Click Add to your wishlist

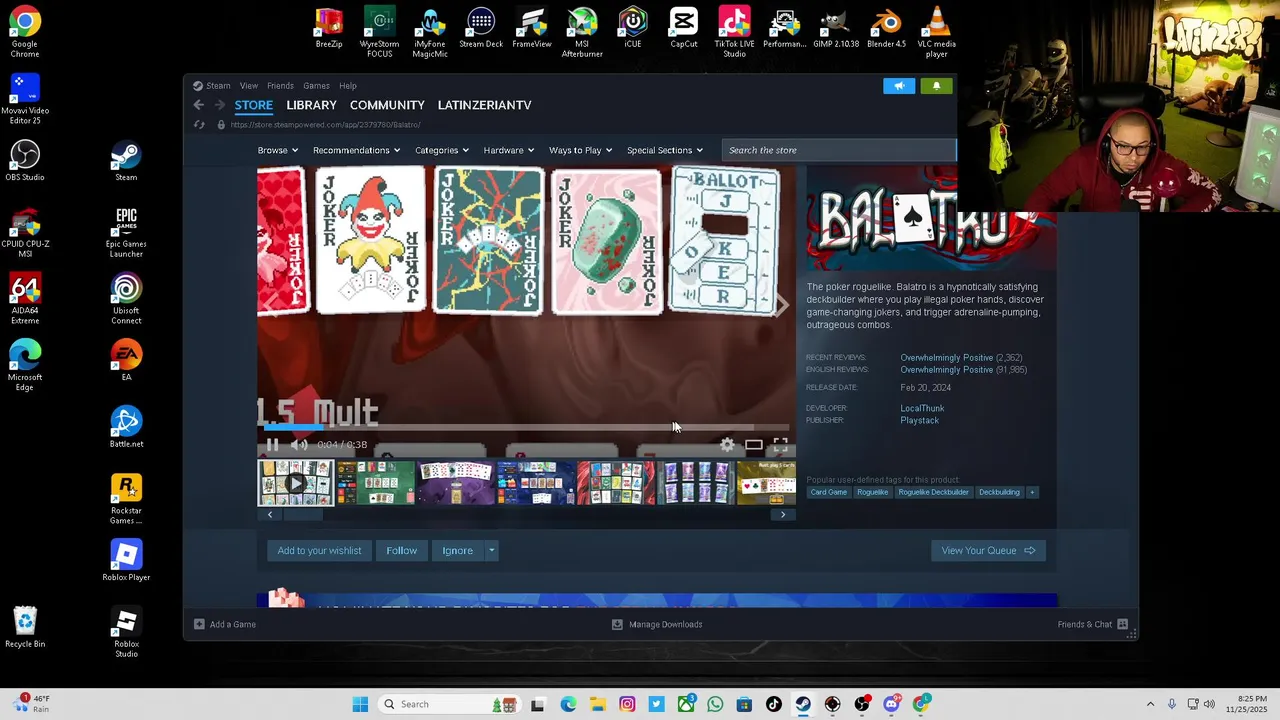tap(319, 550)
